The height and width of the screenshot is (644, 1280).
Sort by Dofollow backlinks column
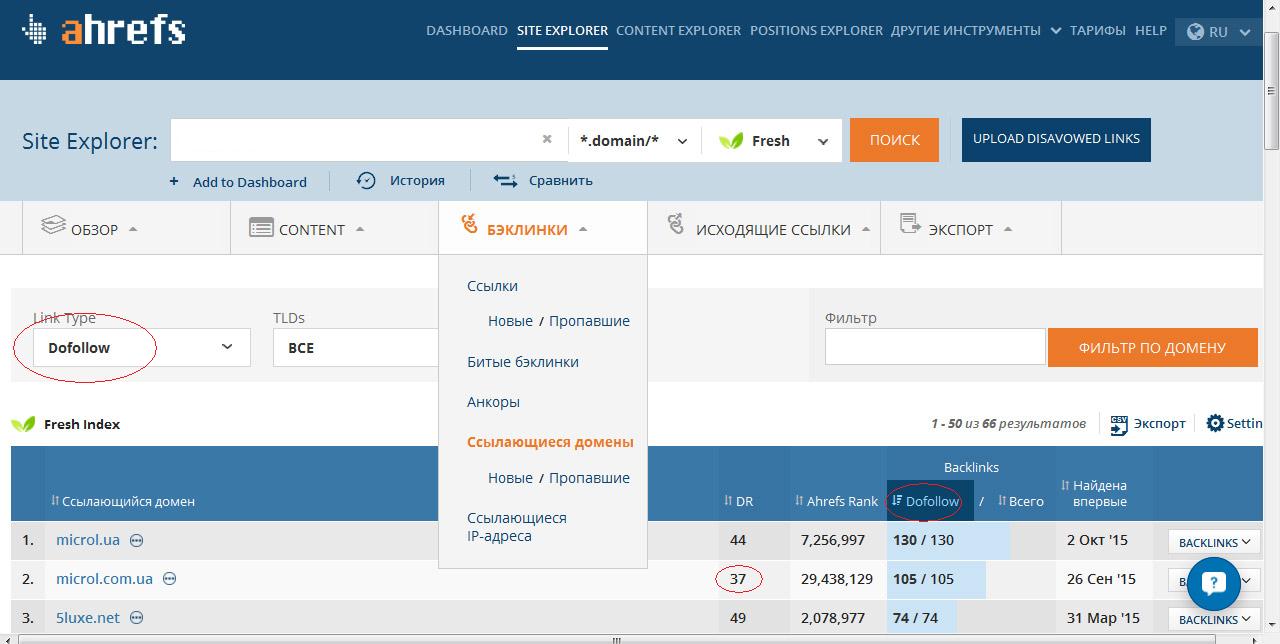[925, 501]
